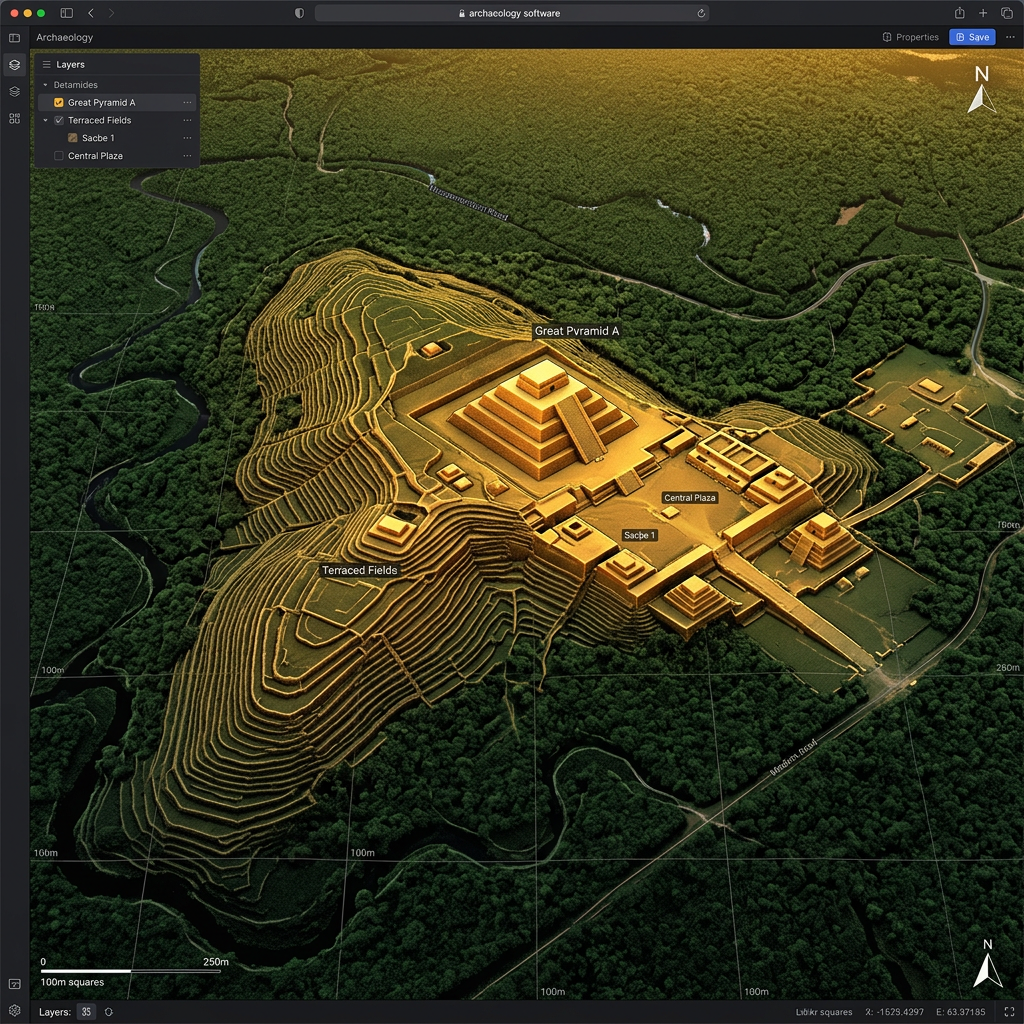The image size is (1024, 1024).
Task: Uncheck the Great Pyramid A layer
Action: pos(58,102)
